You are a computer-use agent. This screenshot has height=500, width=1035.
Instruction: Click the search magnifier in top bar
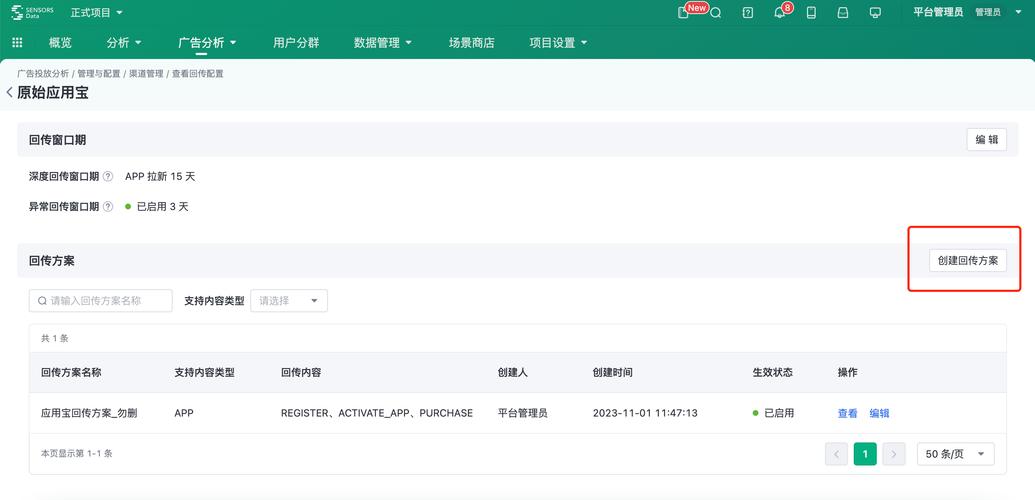pos(715,13)
